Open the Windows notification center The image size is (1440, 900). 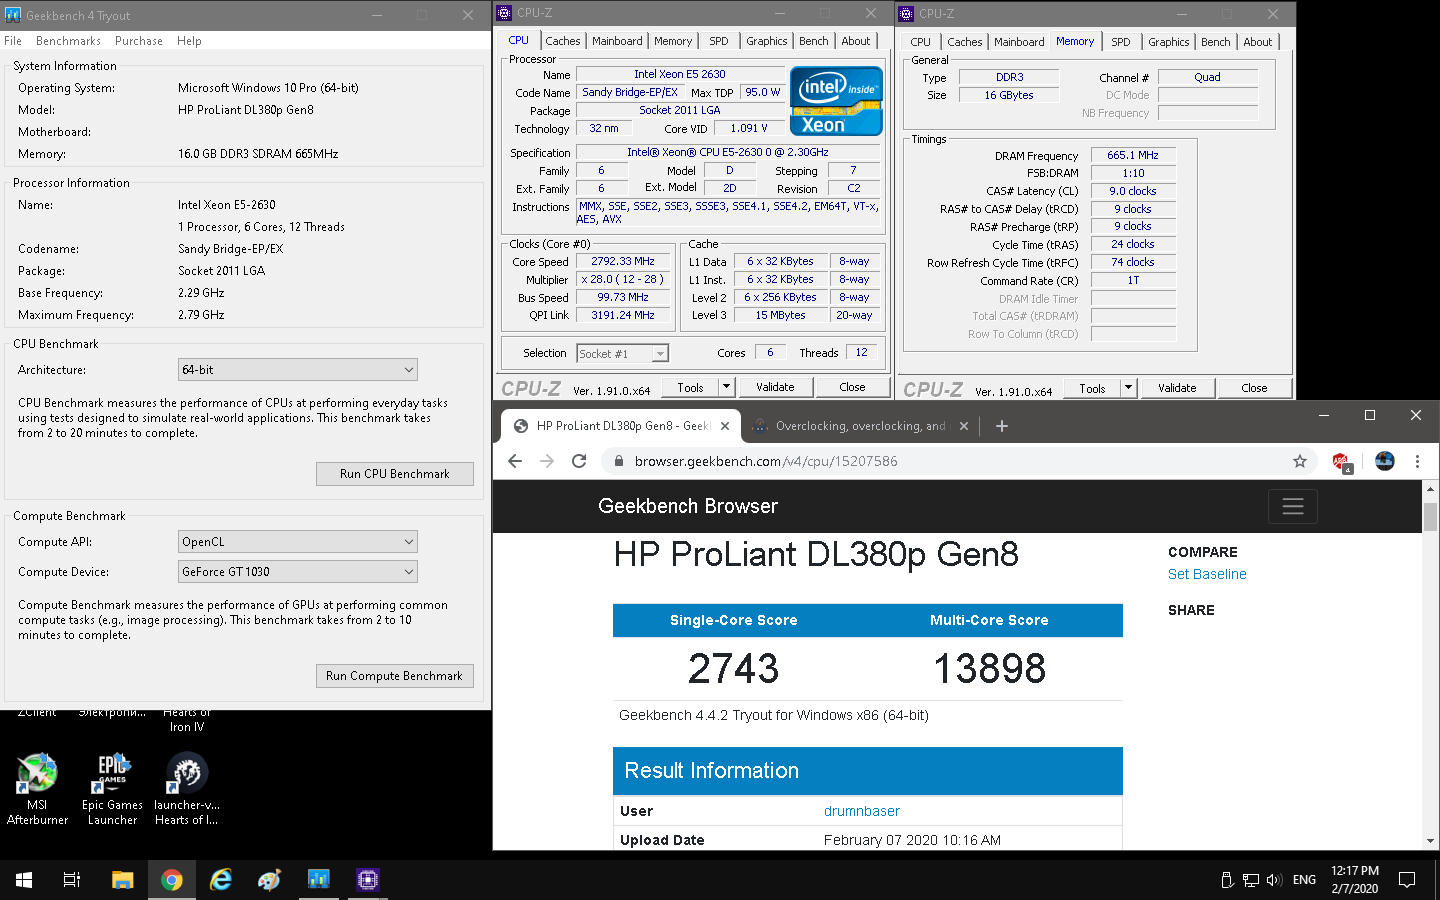[x=1407, y=880]
